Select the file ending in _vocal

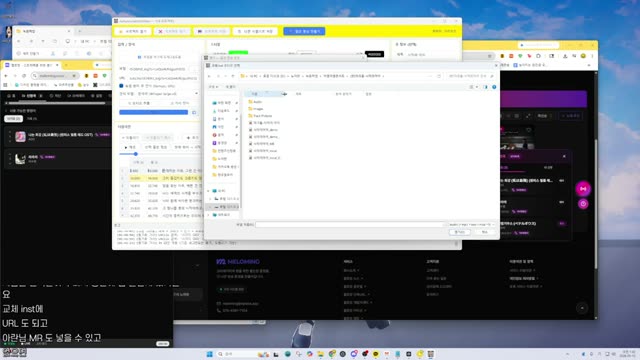tap(263, 151)
